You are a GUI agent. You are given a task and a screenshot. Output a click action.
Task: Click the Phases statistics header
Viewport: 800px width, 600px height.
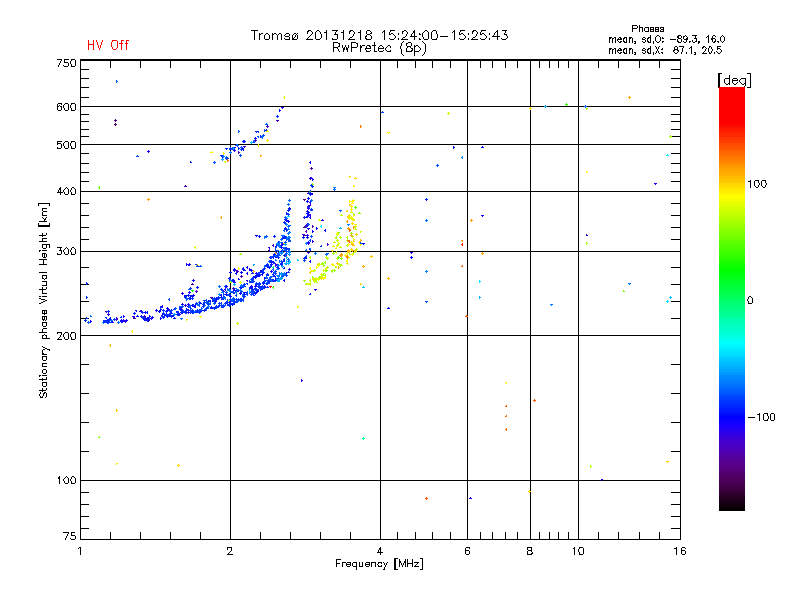(x=647, y=29)
